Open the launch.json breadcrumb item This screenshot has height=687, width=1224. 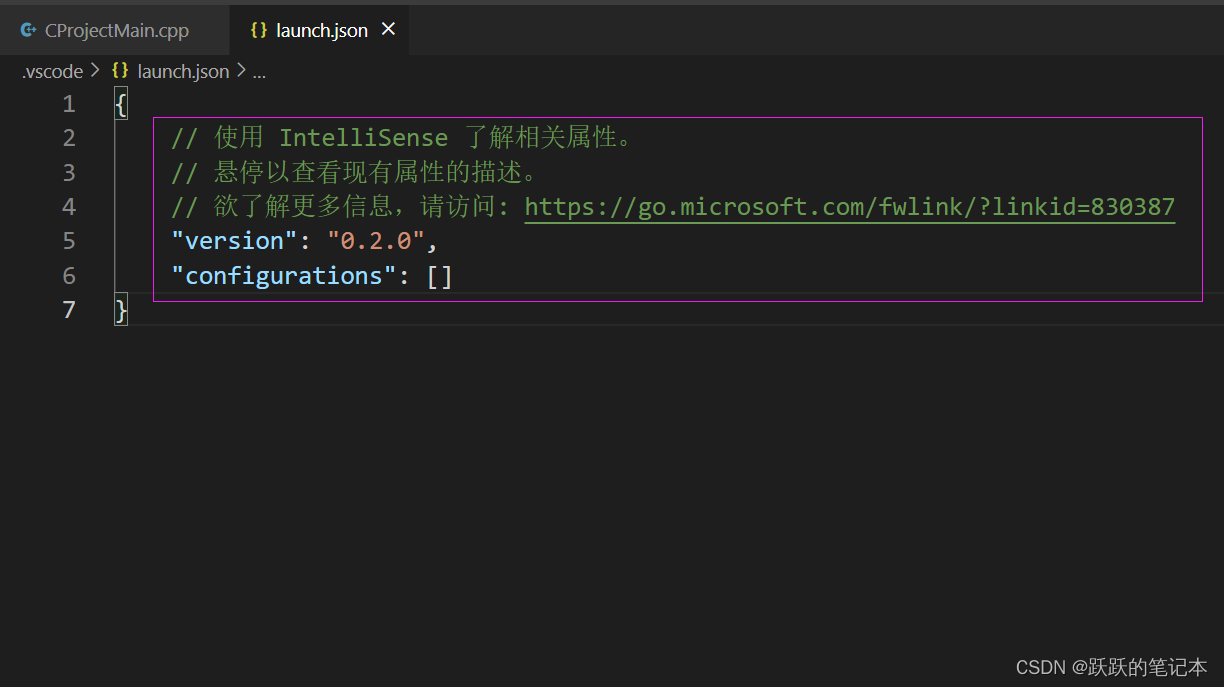pyautogui.click(x=183, y=71)
